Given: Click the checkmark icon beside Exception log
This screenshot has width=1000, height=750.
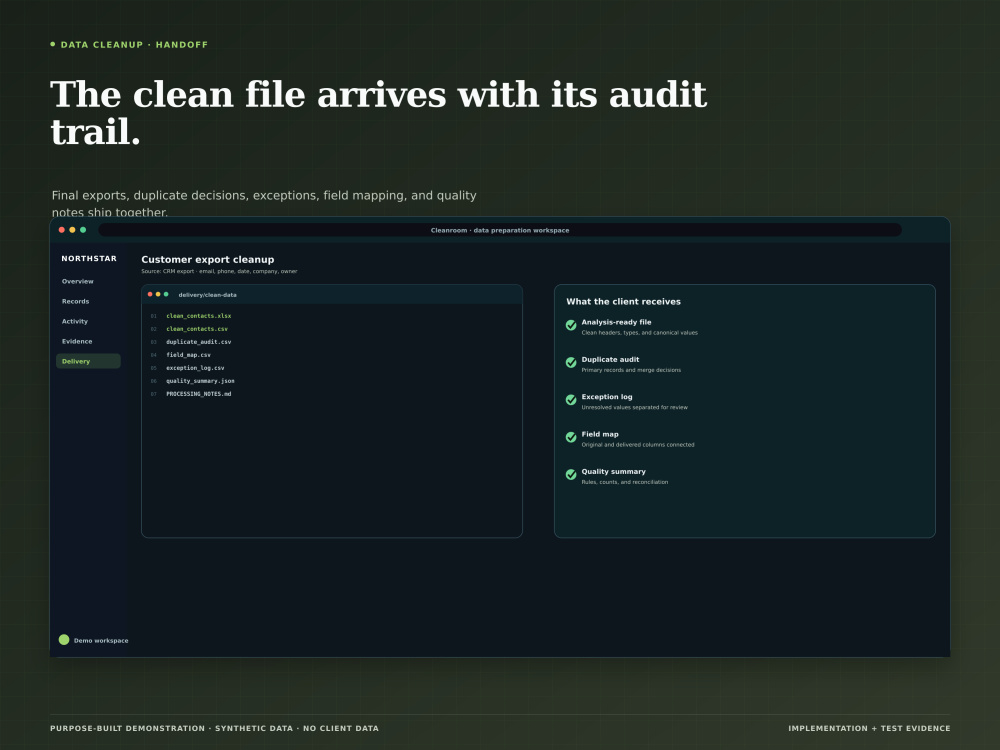Looking at the screenshot, I should (x=571, y=400).
